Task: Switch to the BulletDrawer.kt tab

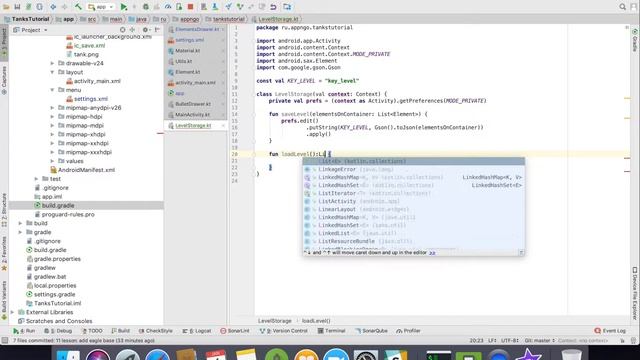Action: tap(196, 104)
